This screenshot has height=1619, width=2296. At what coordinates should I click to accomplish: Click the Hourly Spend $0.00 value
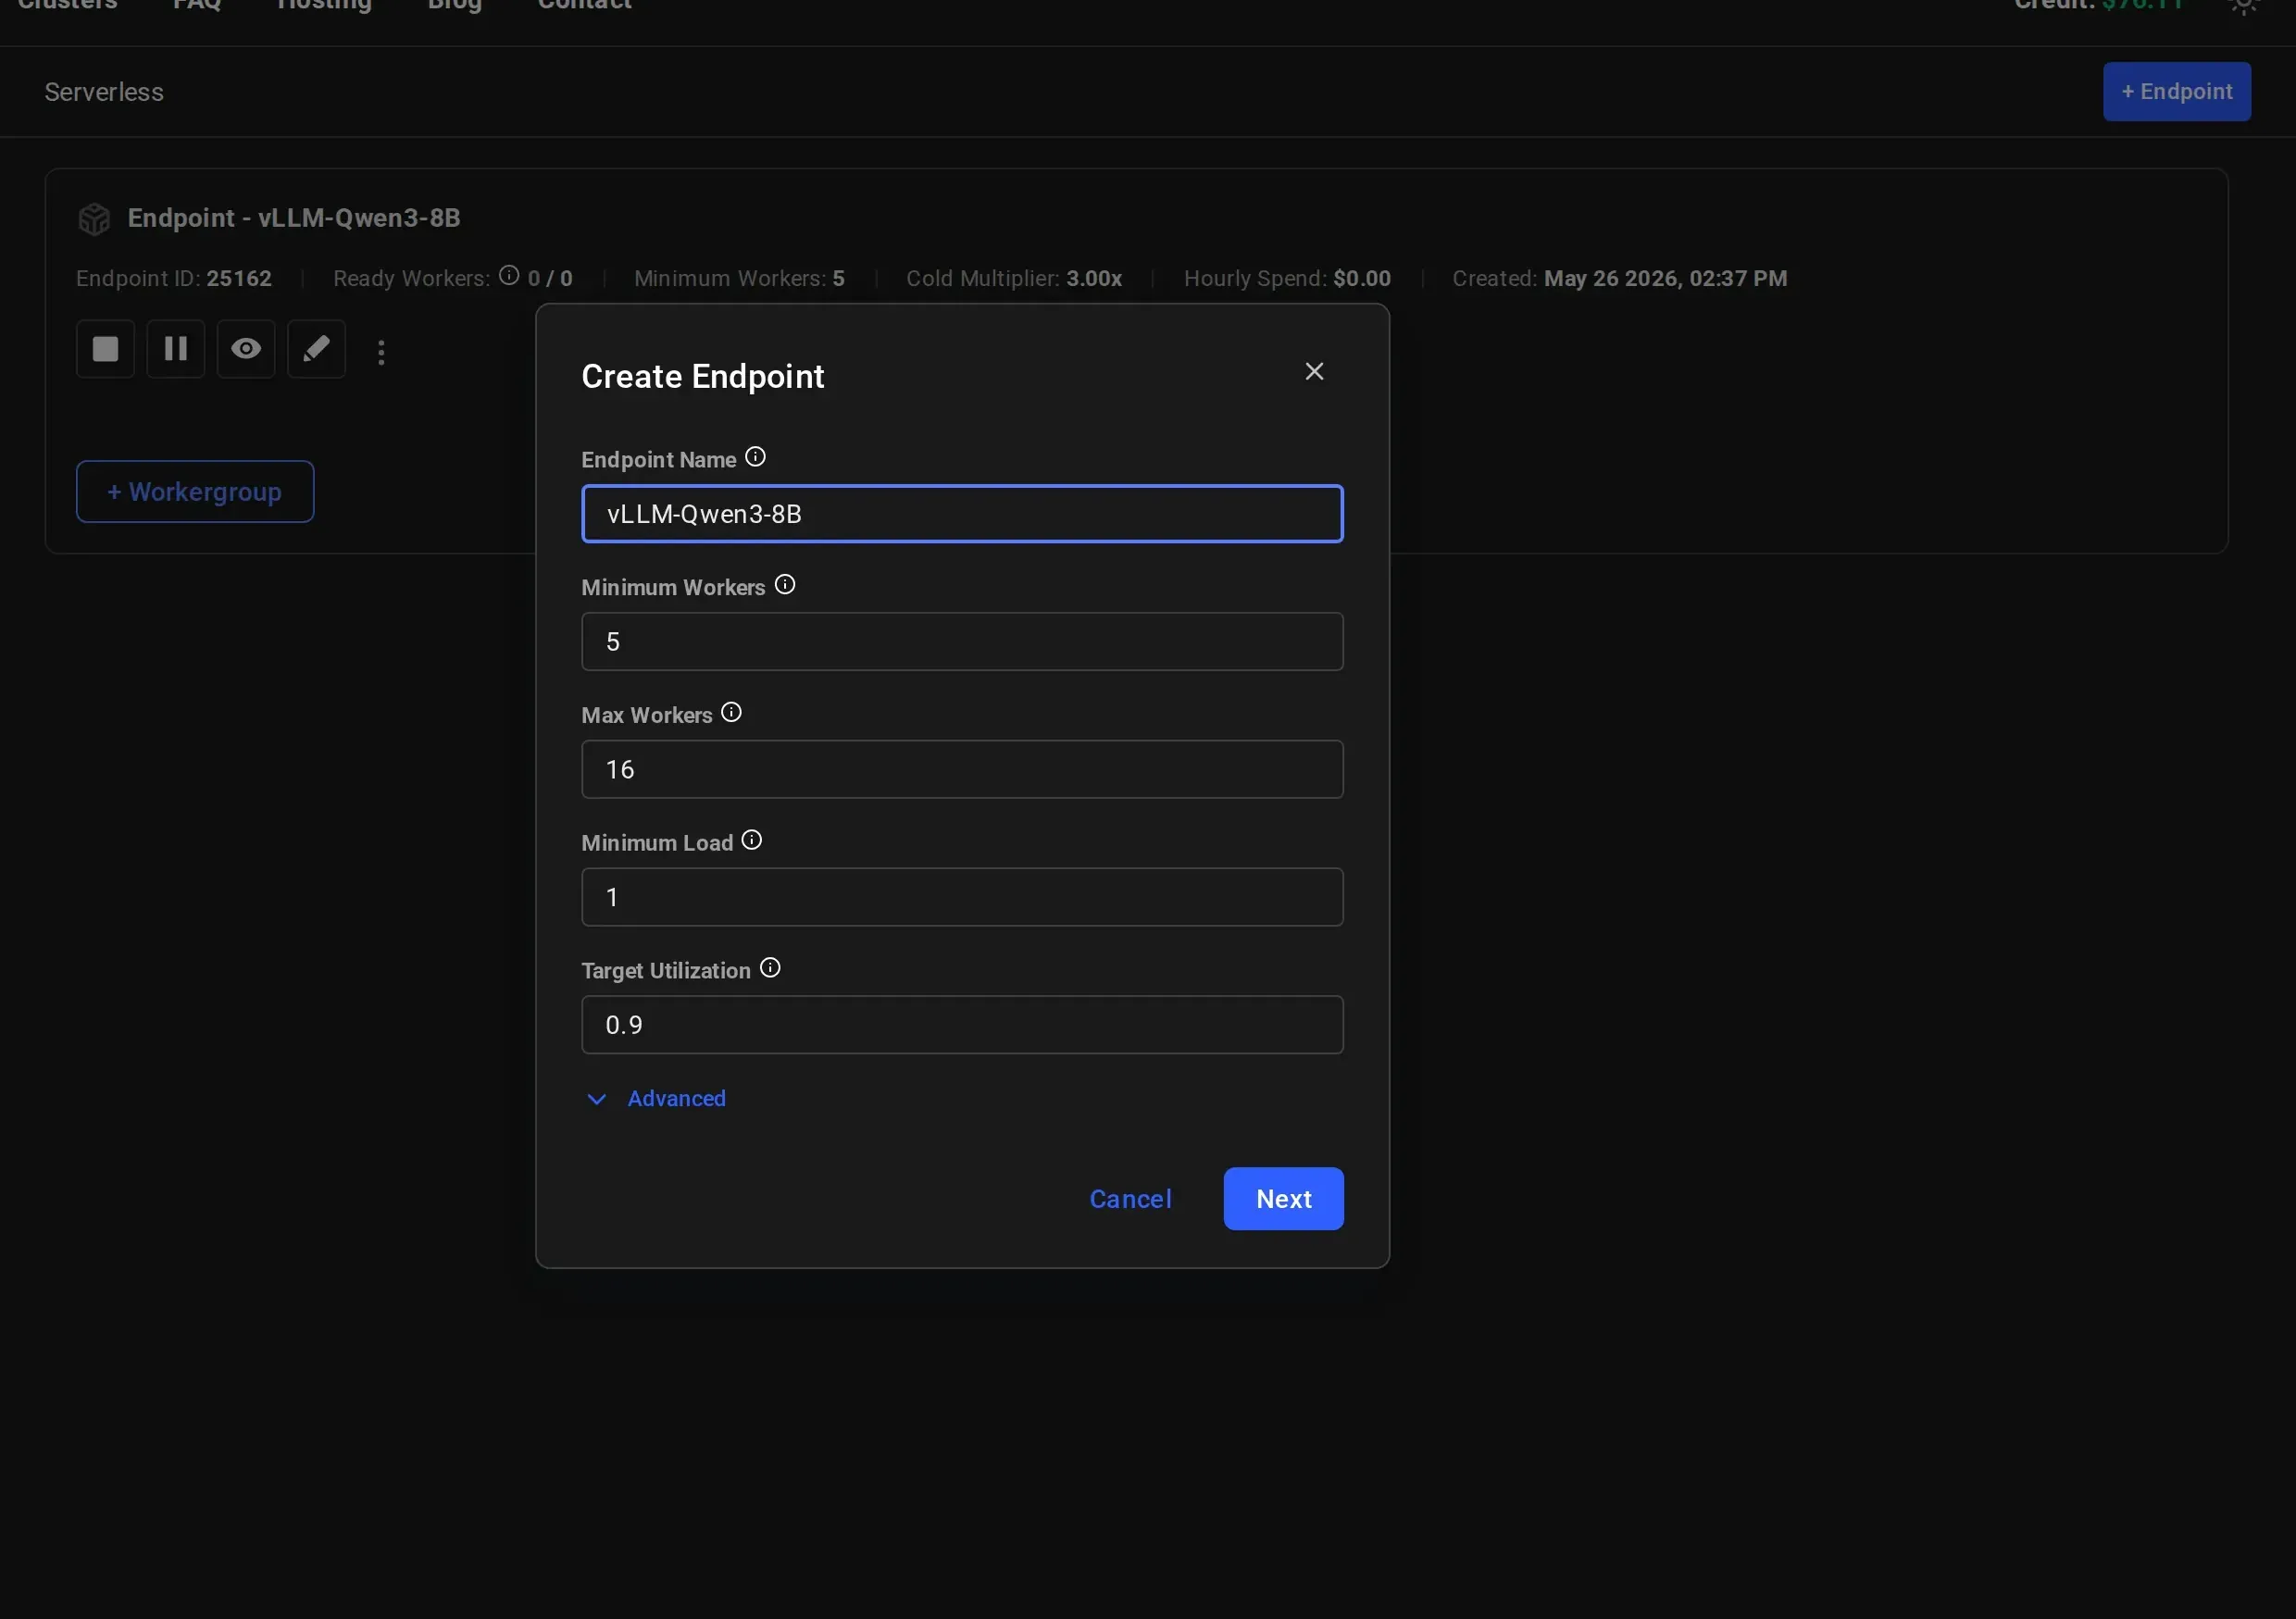[x=1361, y=278]
